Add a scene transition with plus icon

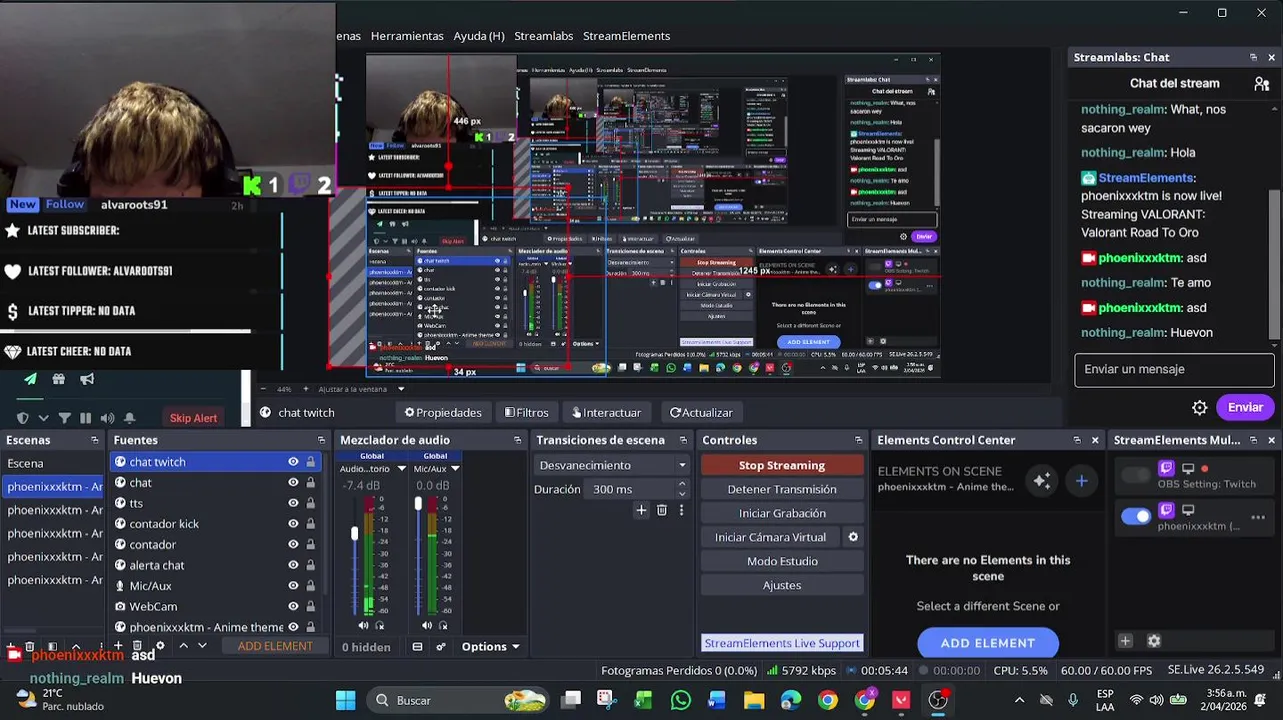pos(641,510)
